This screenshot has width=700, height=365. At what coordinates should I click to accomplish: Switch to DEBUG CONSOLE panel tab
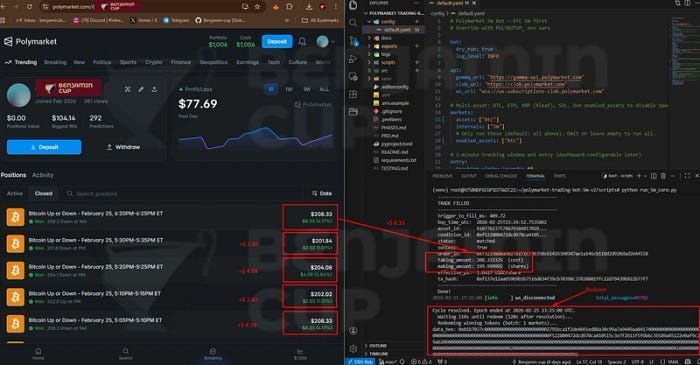501,176
